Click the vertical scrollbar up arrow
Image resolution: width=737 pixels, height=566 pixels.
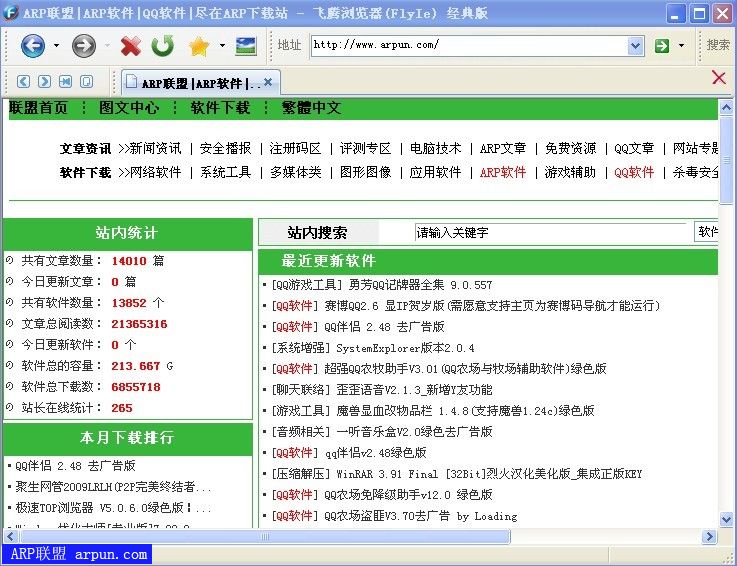[726, 108]
